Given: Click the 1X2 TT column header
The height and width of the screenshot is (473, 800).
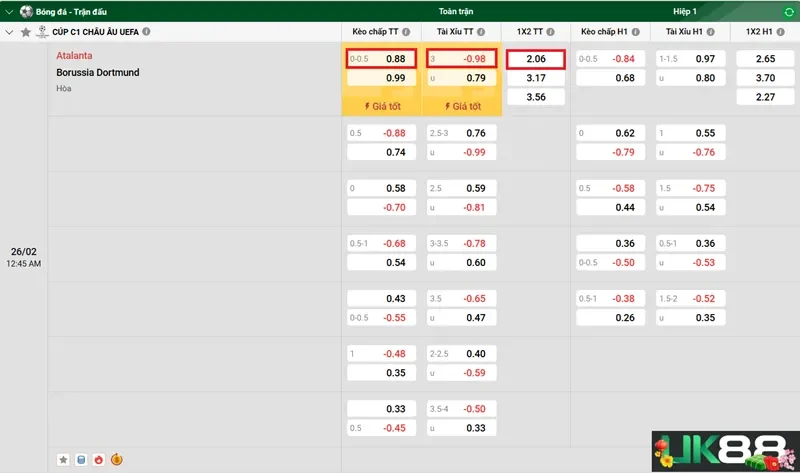Looking at the screenshot, I should tap(530, 32).
